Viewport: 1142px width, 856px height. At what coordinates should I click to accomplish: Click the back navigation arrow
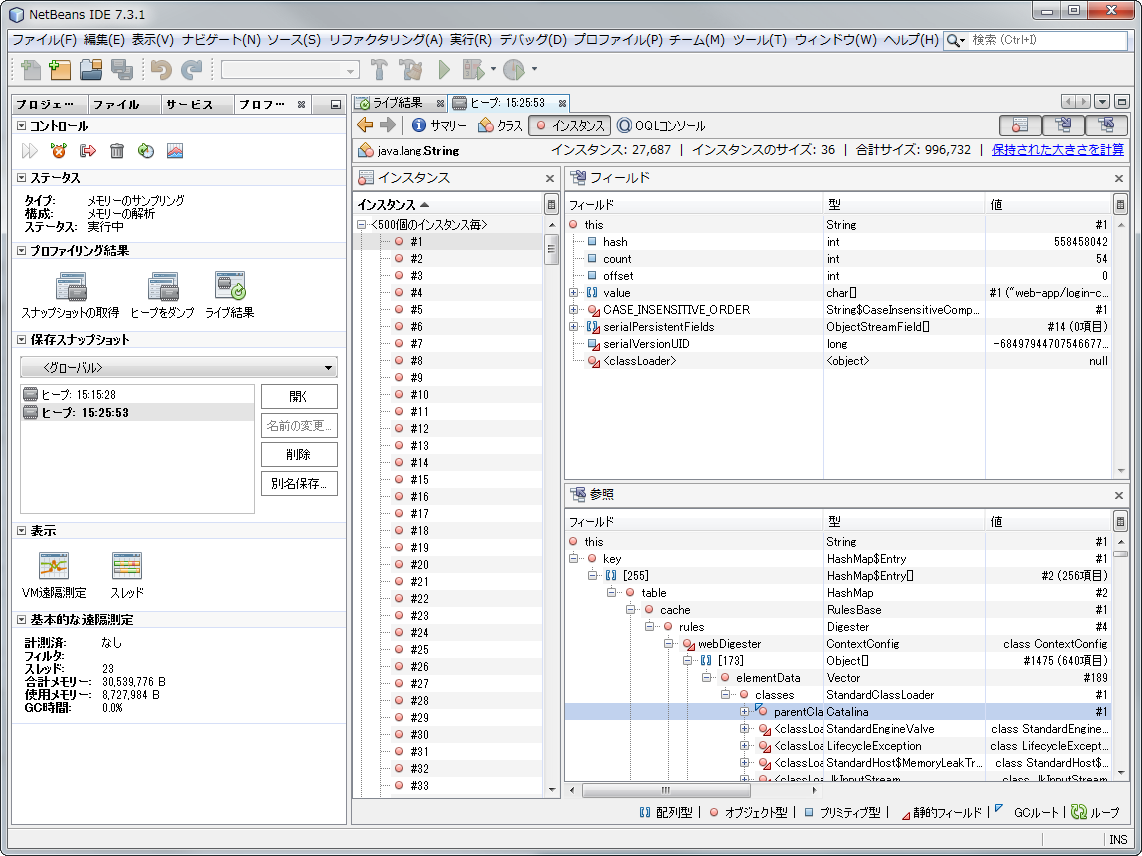pos(366,125)
